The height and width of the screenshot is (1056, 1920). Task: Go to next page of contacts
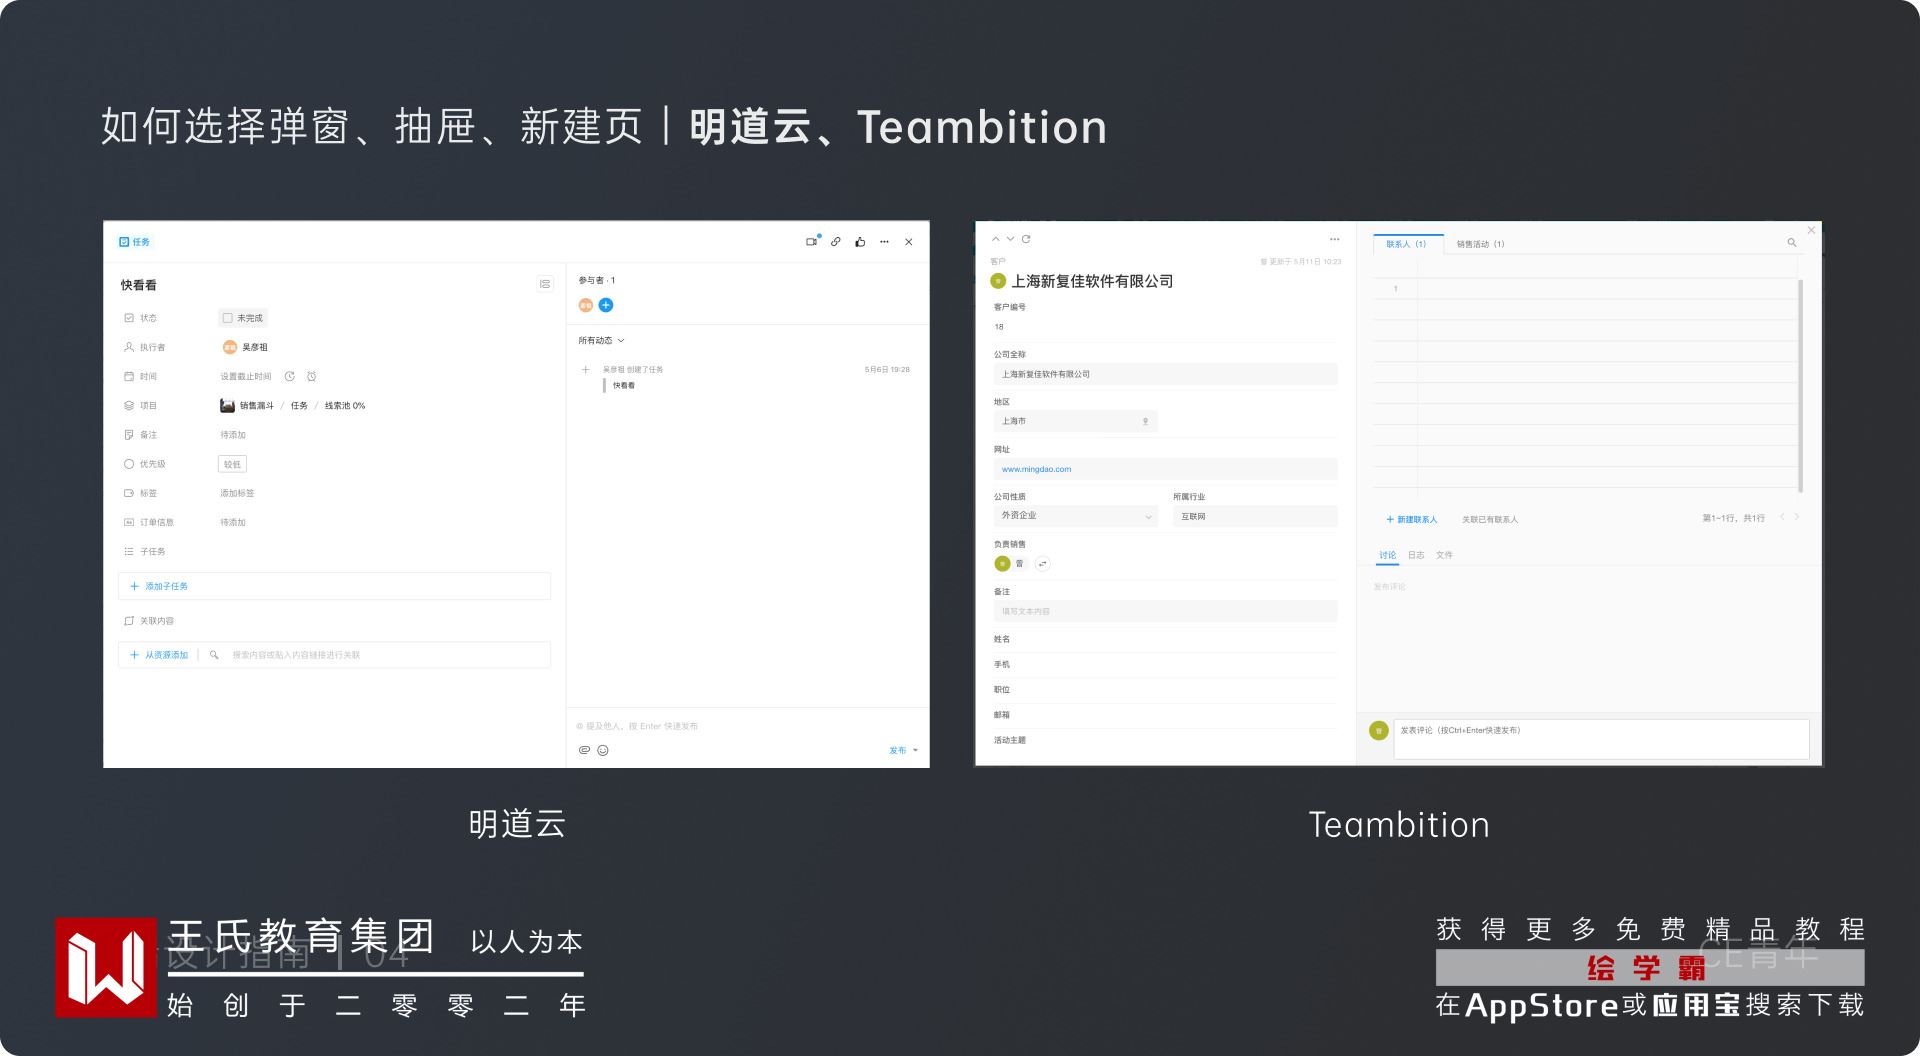1797,517
